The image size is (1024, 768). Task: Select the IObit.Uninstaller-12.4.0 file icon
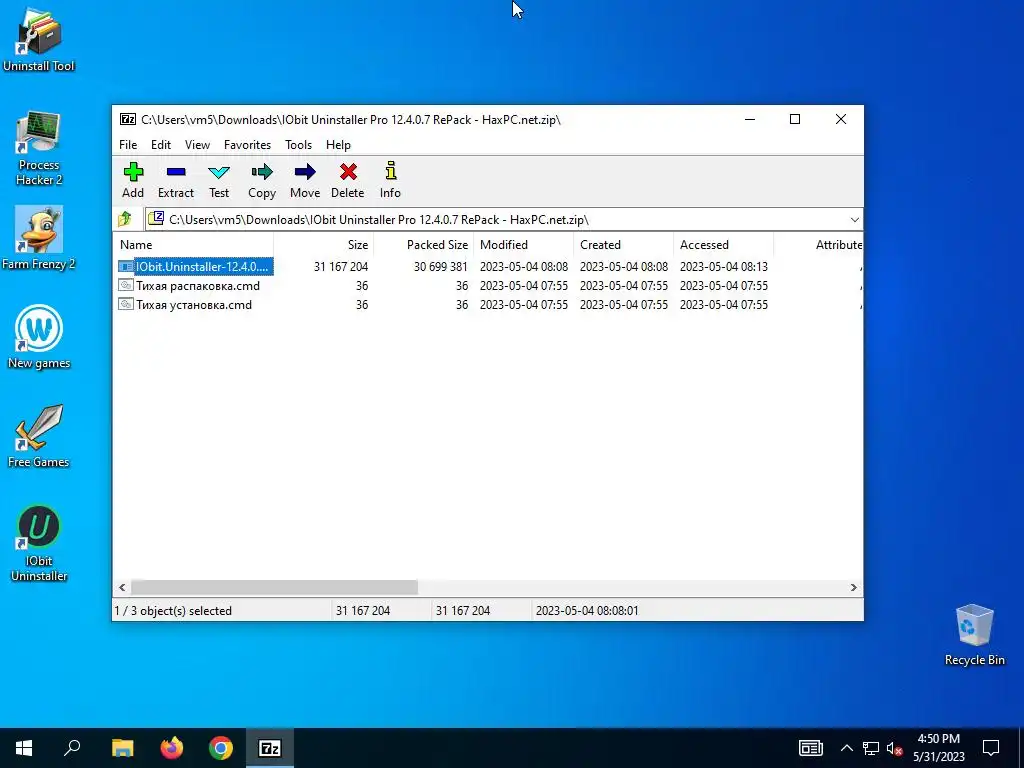tap(126, 266)
